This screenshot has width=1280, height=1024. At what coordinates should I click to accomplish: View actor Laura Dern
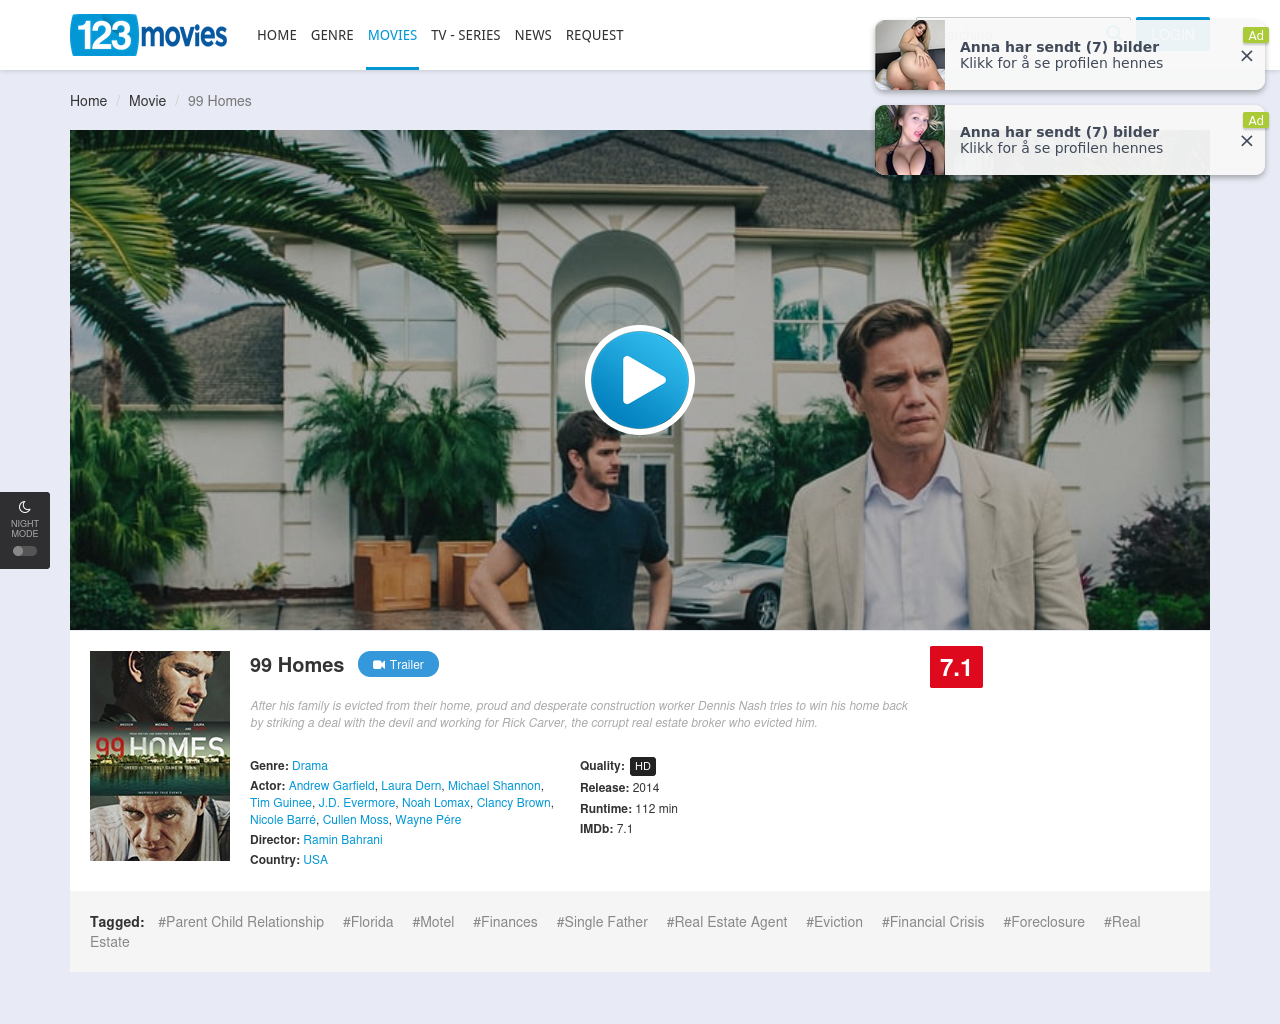(x=411, y=786)
